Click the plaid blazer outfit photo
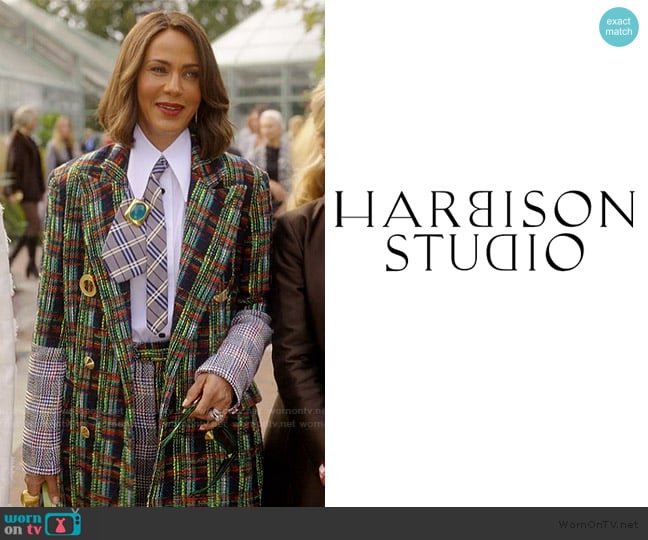Screen dimensions: 648x540 coord(162,253)
